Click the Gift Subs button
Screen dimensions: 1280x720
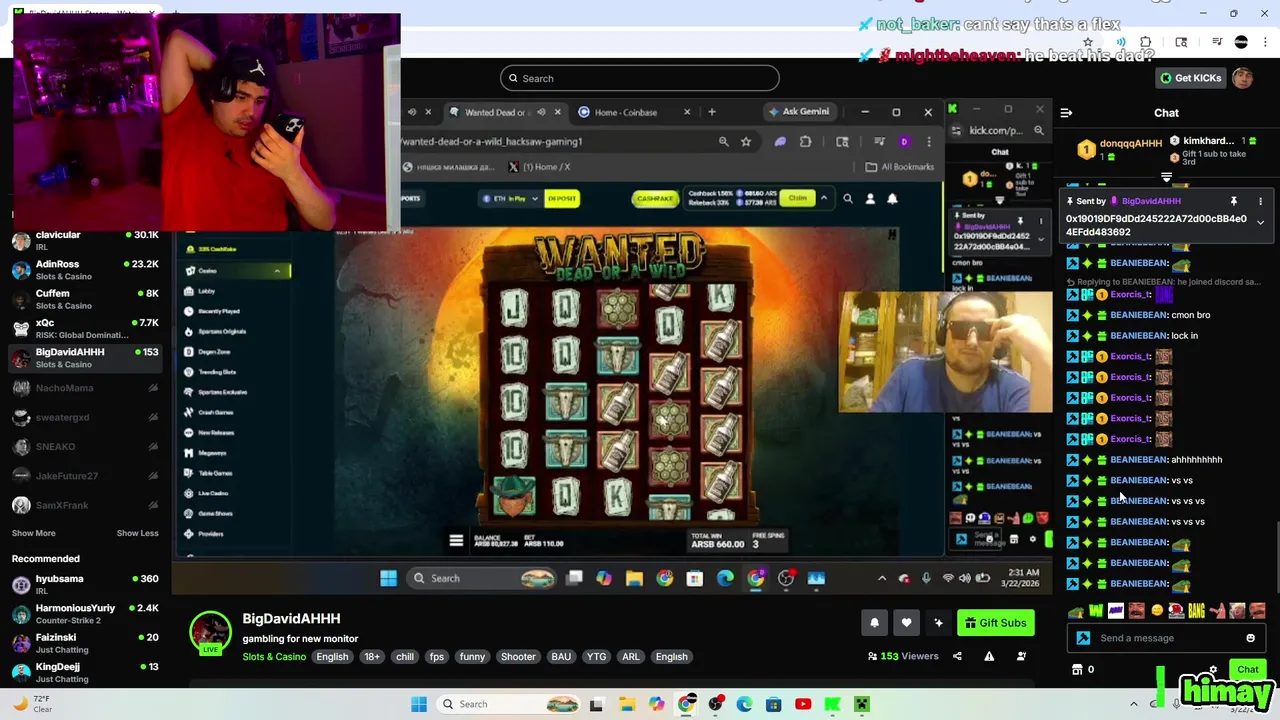pos(995,623)
